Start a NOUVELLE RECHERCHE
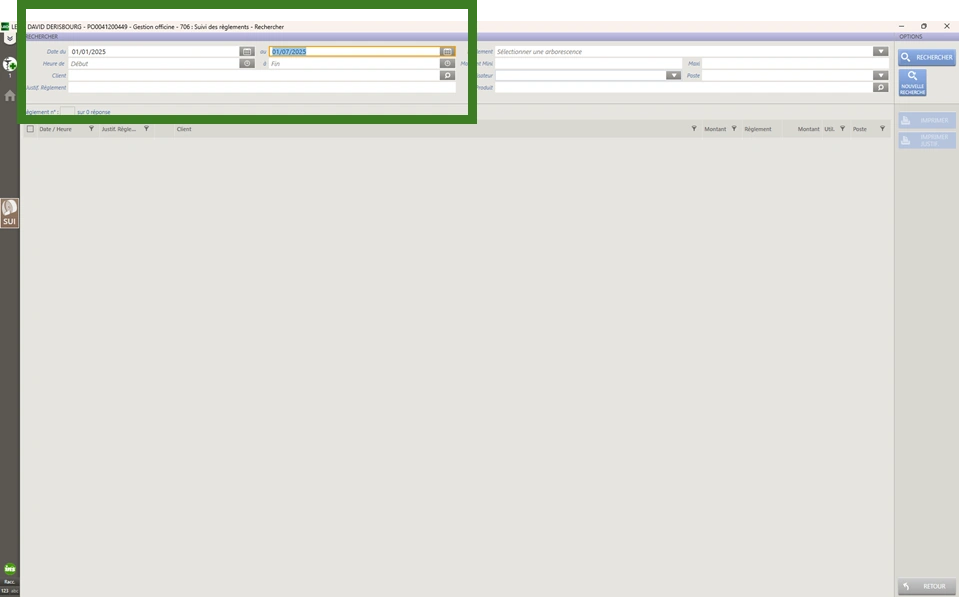Image resolution: width=959 pixels, height=597 pixels. pyautogui.click(x=912, y=83)
